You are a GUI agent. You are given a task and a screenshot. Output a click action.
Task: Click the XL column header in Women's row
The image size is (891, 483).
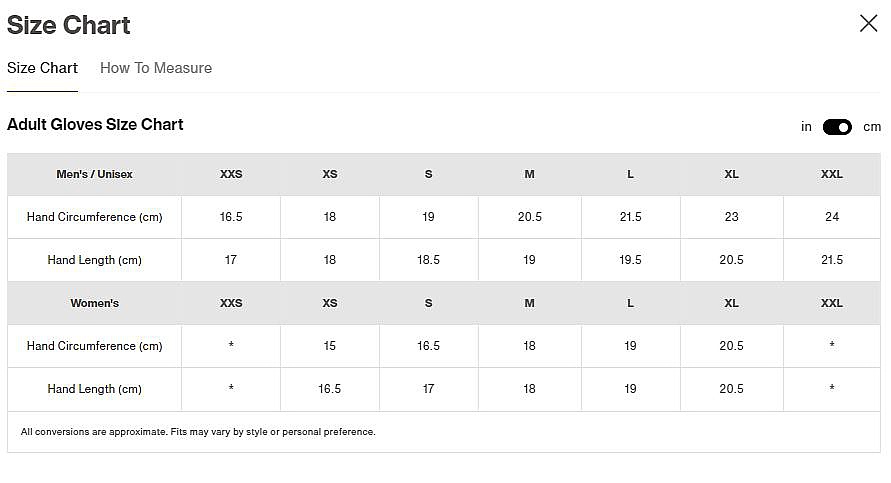coord(731,303)
